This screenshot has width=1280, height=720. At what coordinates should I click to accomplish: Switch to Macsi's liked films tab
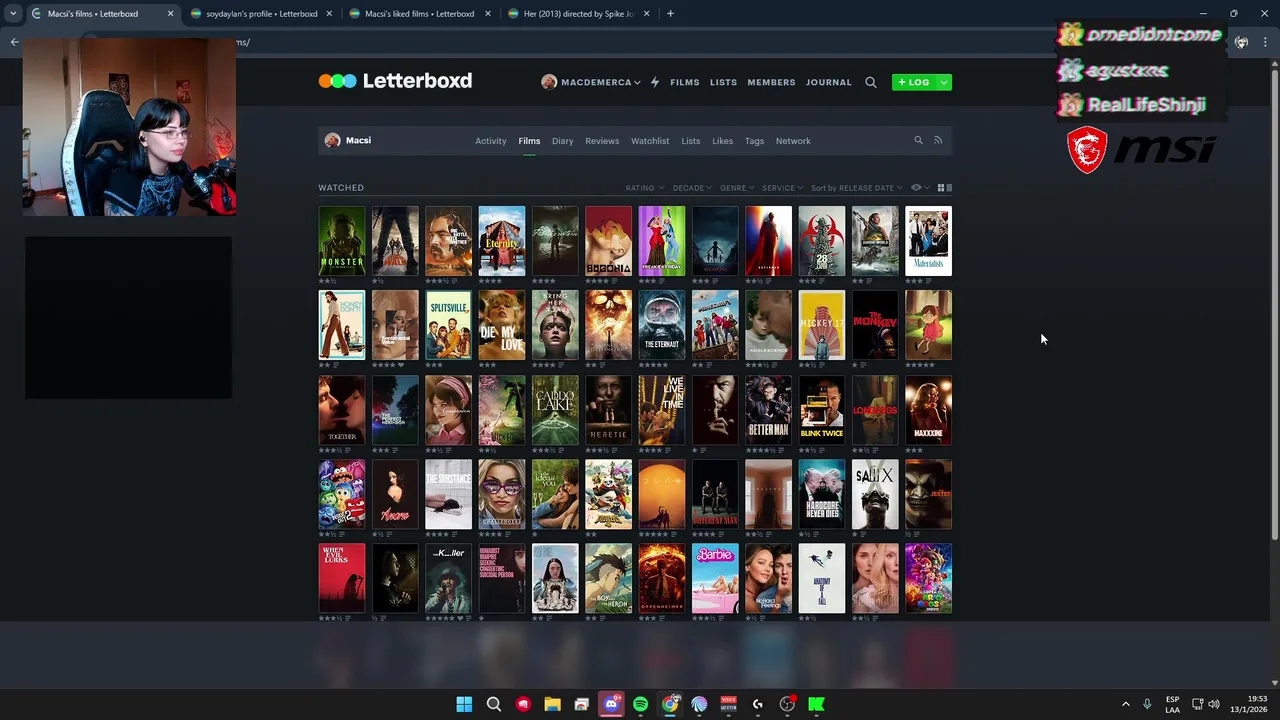tap(420, 14)
